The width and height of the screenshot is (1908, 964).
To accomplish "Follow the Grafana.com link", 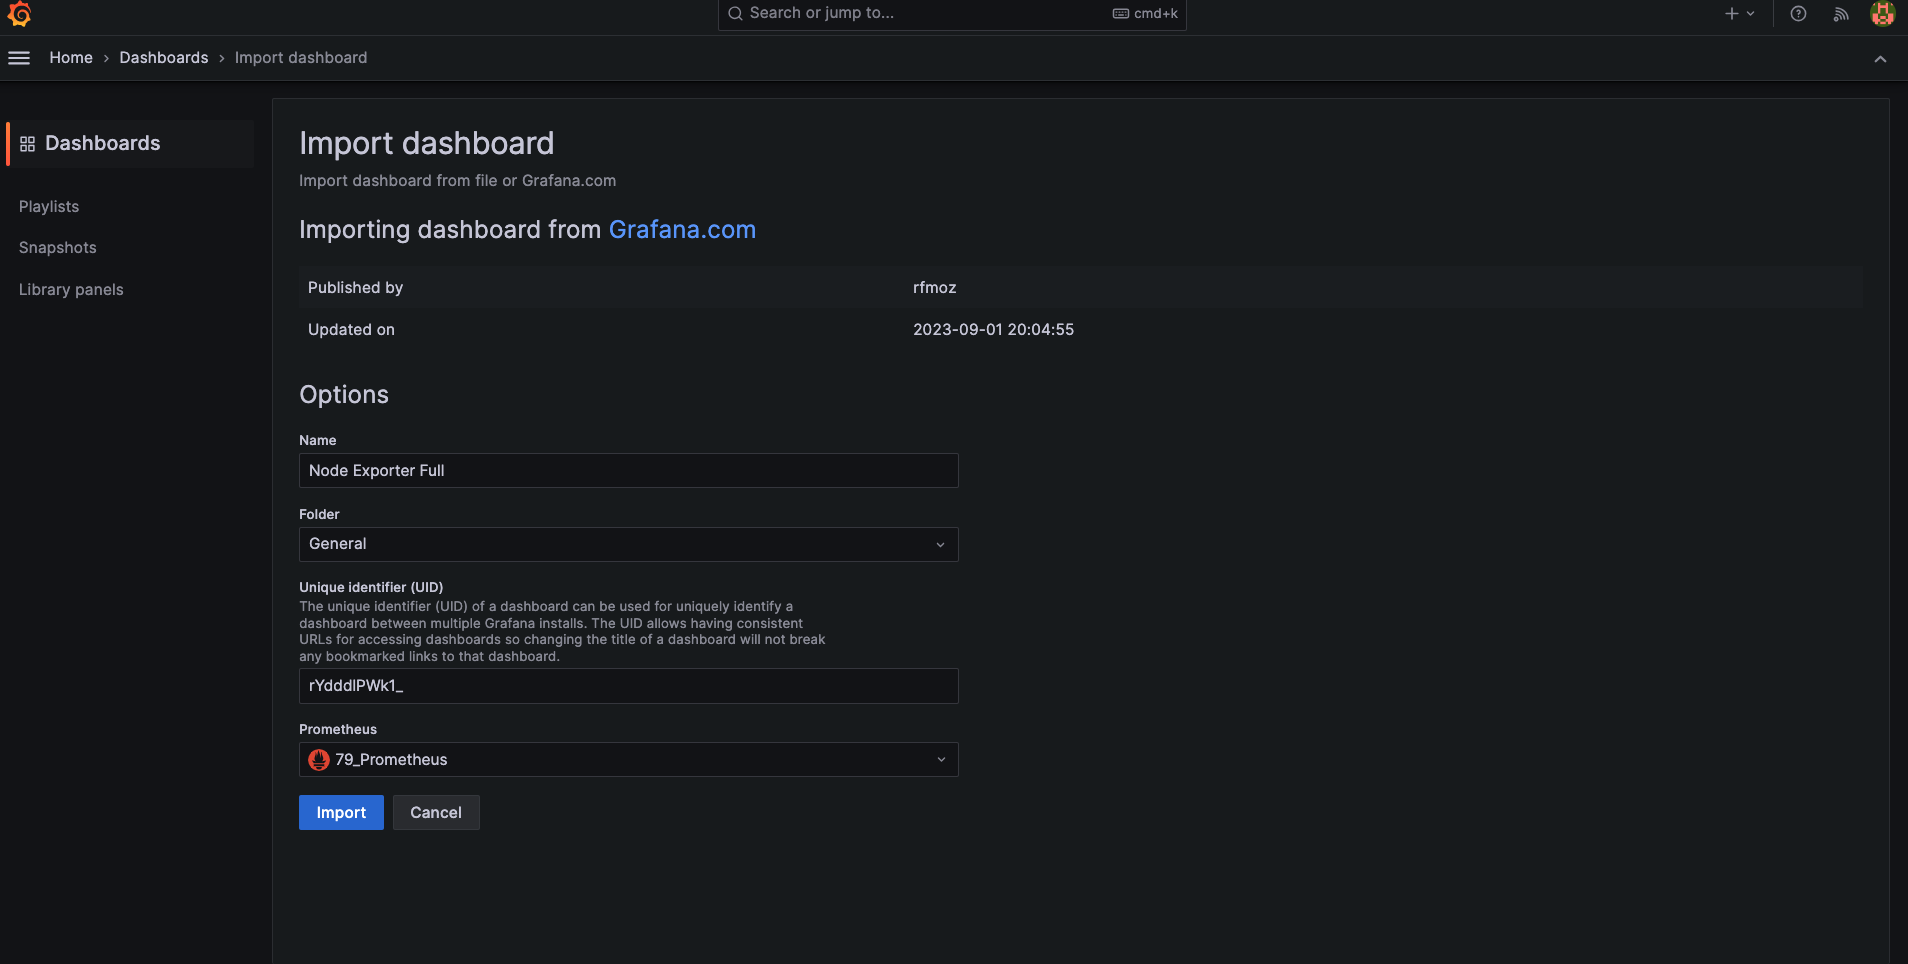I will (x=682, y=230).
